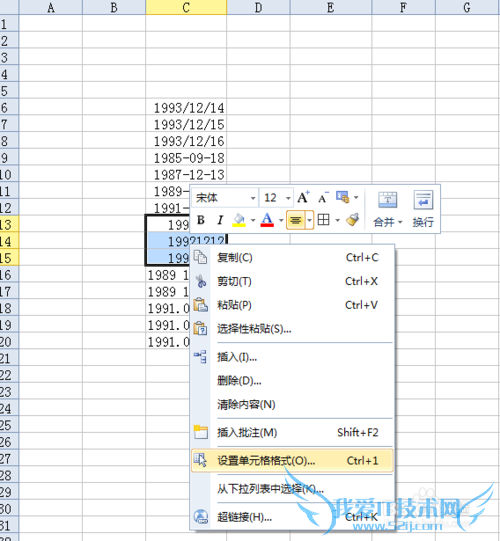Click the paste special icon
The image size is (500, 541).
[x=200, y=328]
